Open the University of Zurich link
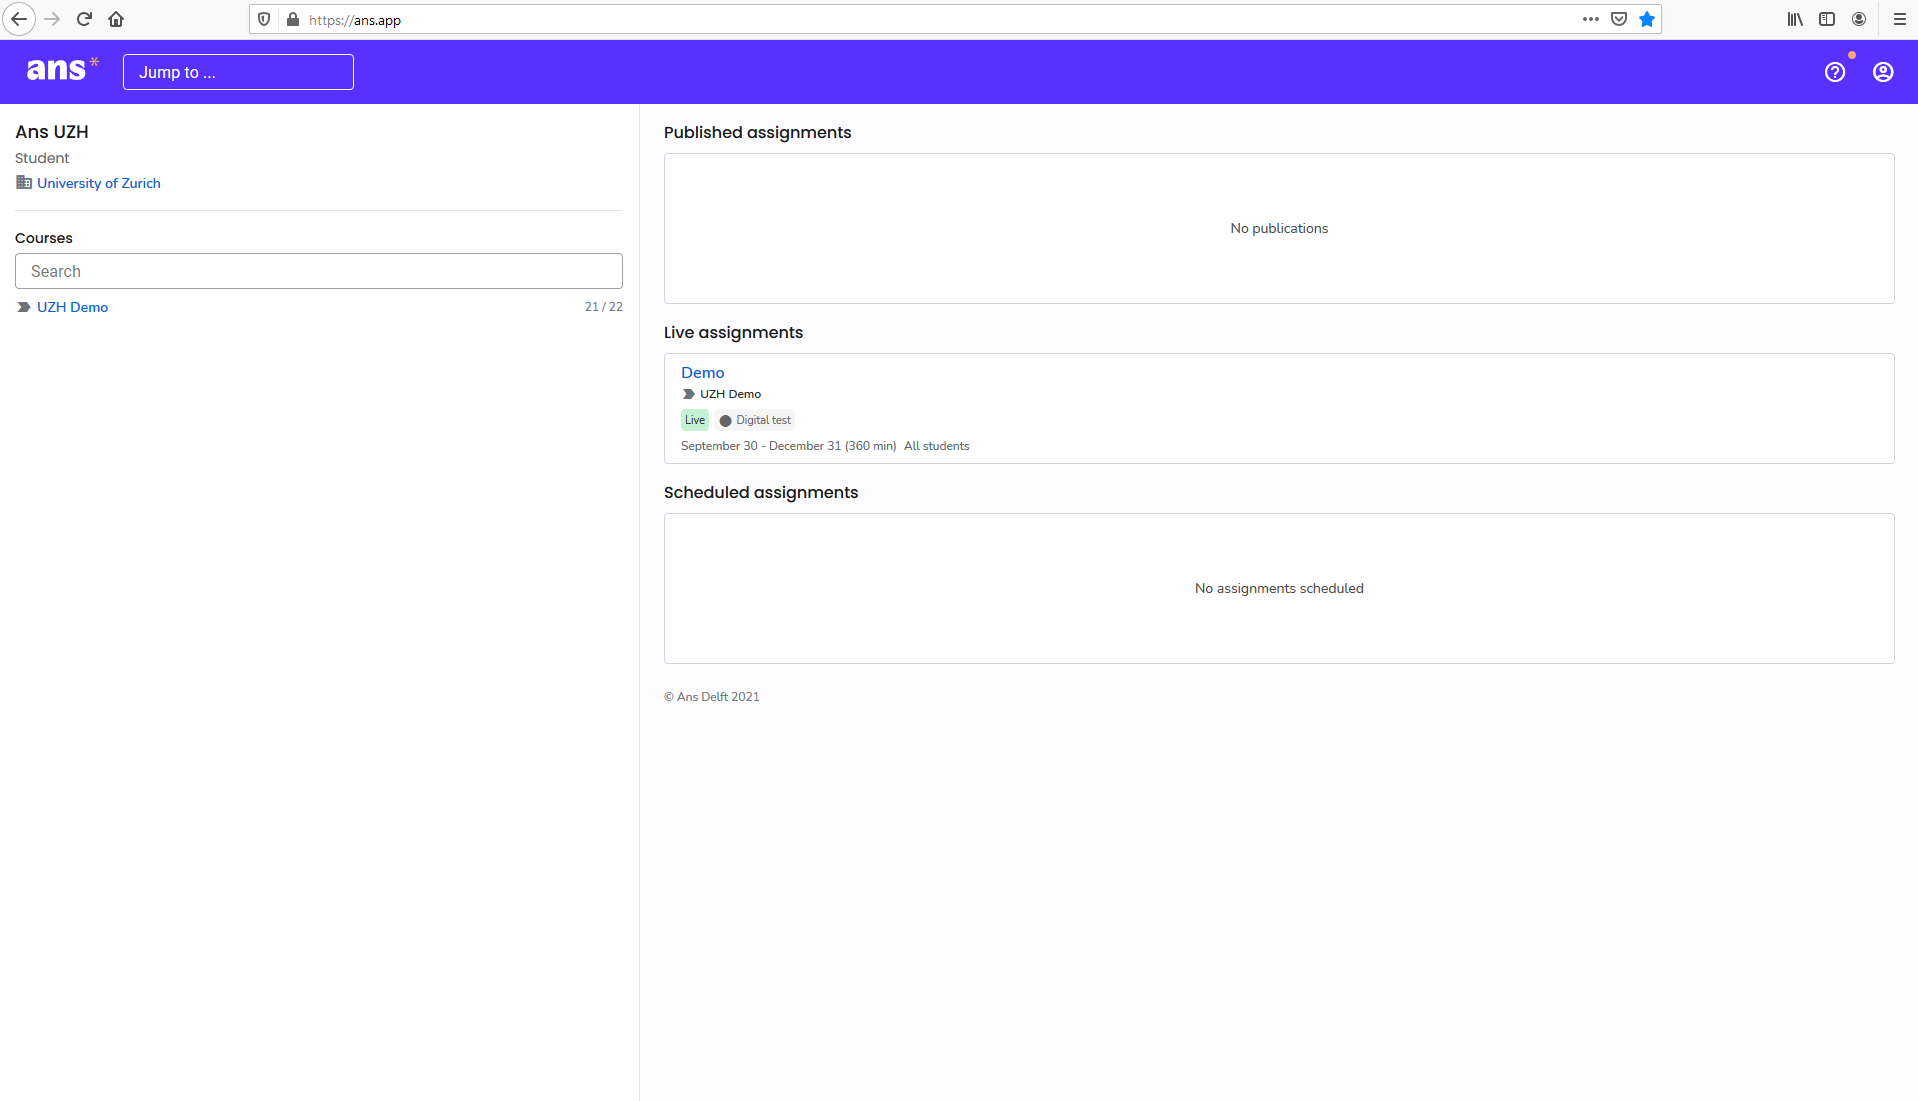 coord(98,183)
